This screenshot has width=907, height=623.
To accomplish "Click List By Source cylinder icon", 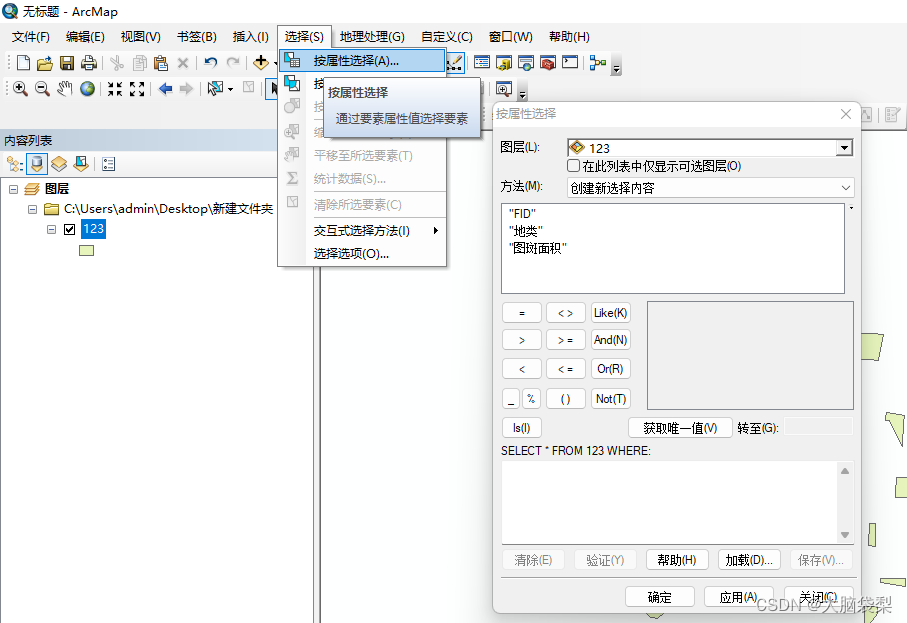I will tap(36, 164).
